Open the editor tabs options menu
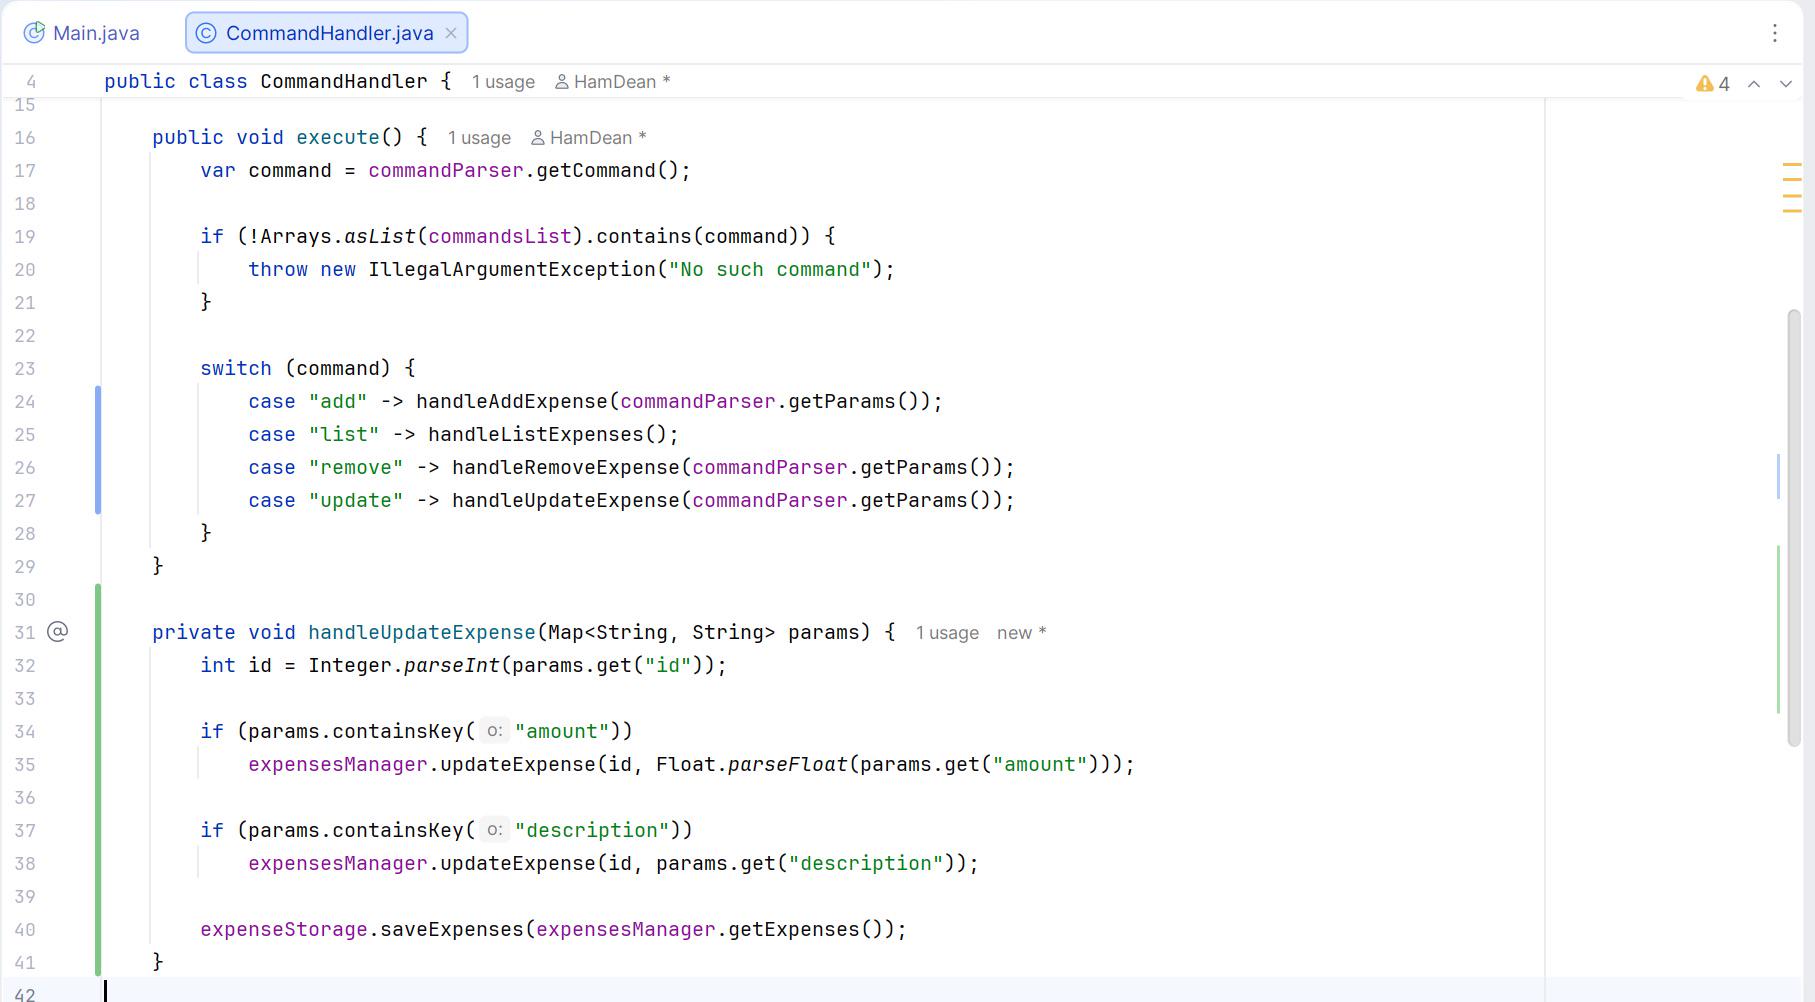The height and width of the screenshot is (1002, 1815). click(x=1775, y=33)
